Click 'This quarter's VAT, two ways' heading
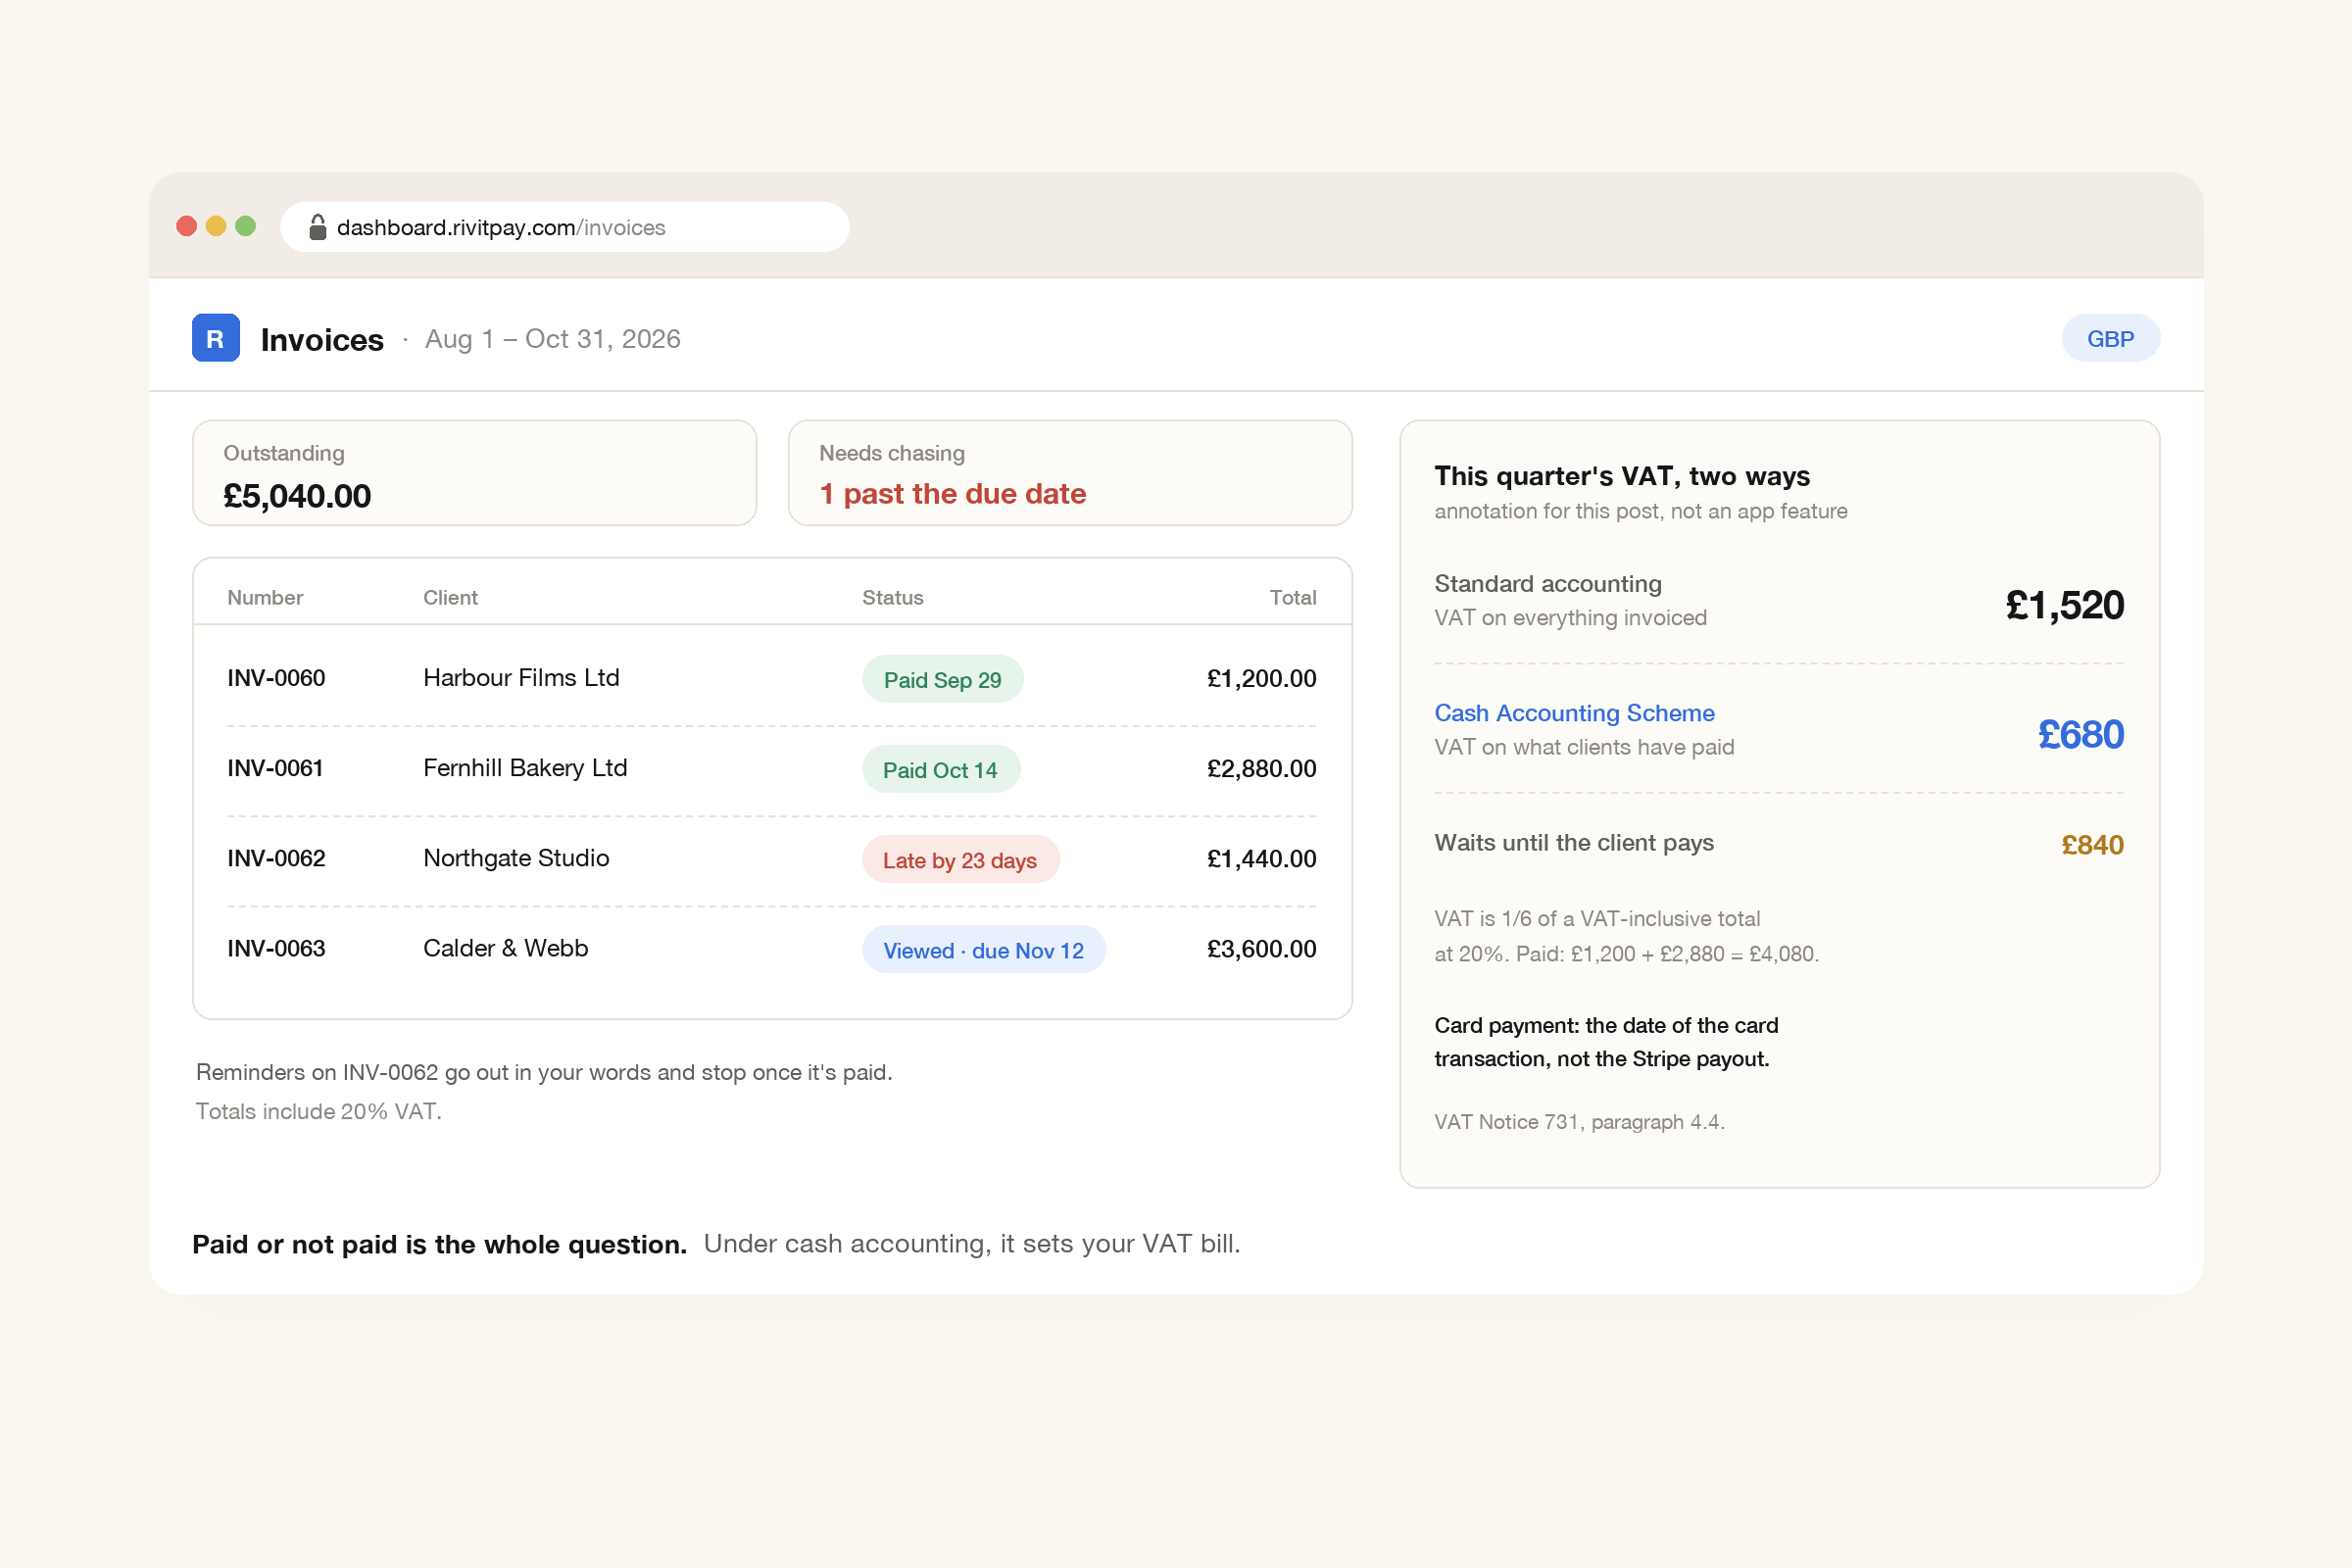2352x1568 pixels. 1622,476
